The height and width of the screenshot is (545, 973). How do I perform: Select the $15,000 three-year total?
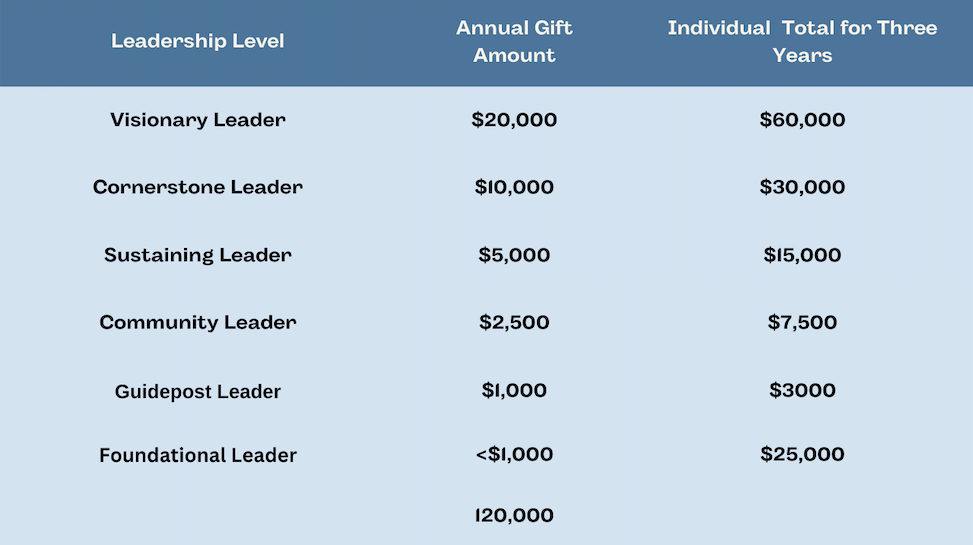pyautogui.click(x=802, y=255)
